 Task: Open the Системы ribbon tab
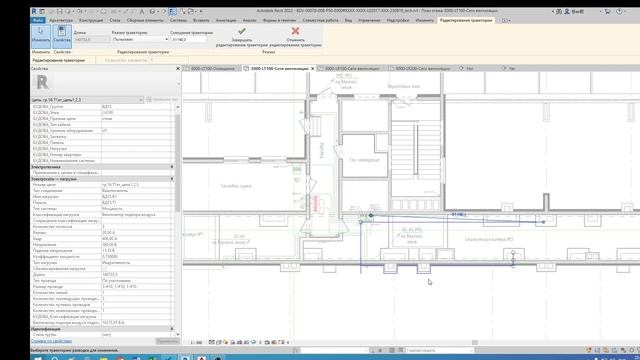click(x=178, y=20)
